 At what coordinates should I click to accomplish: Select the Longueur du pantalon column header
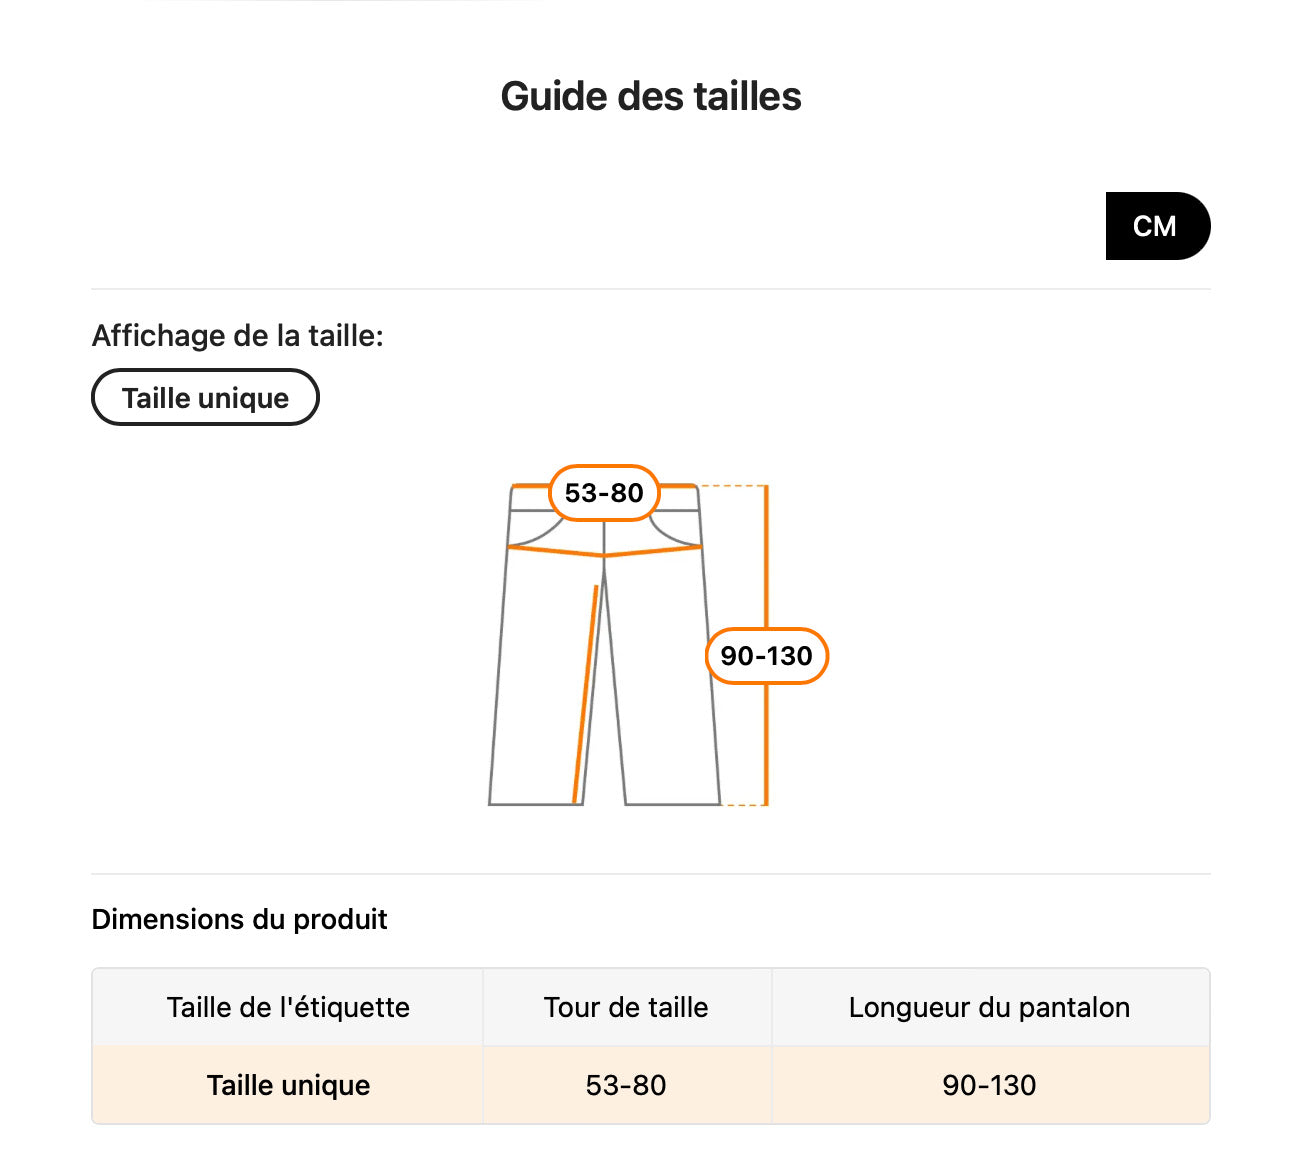coord(989,1008)
